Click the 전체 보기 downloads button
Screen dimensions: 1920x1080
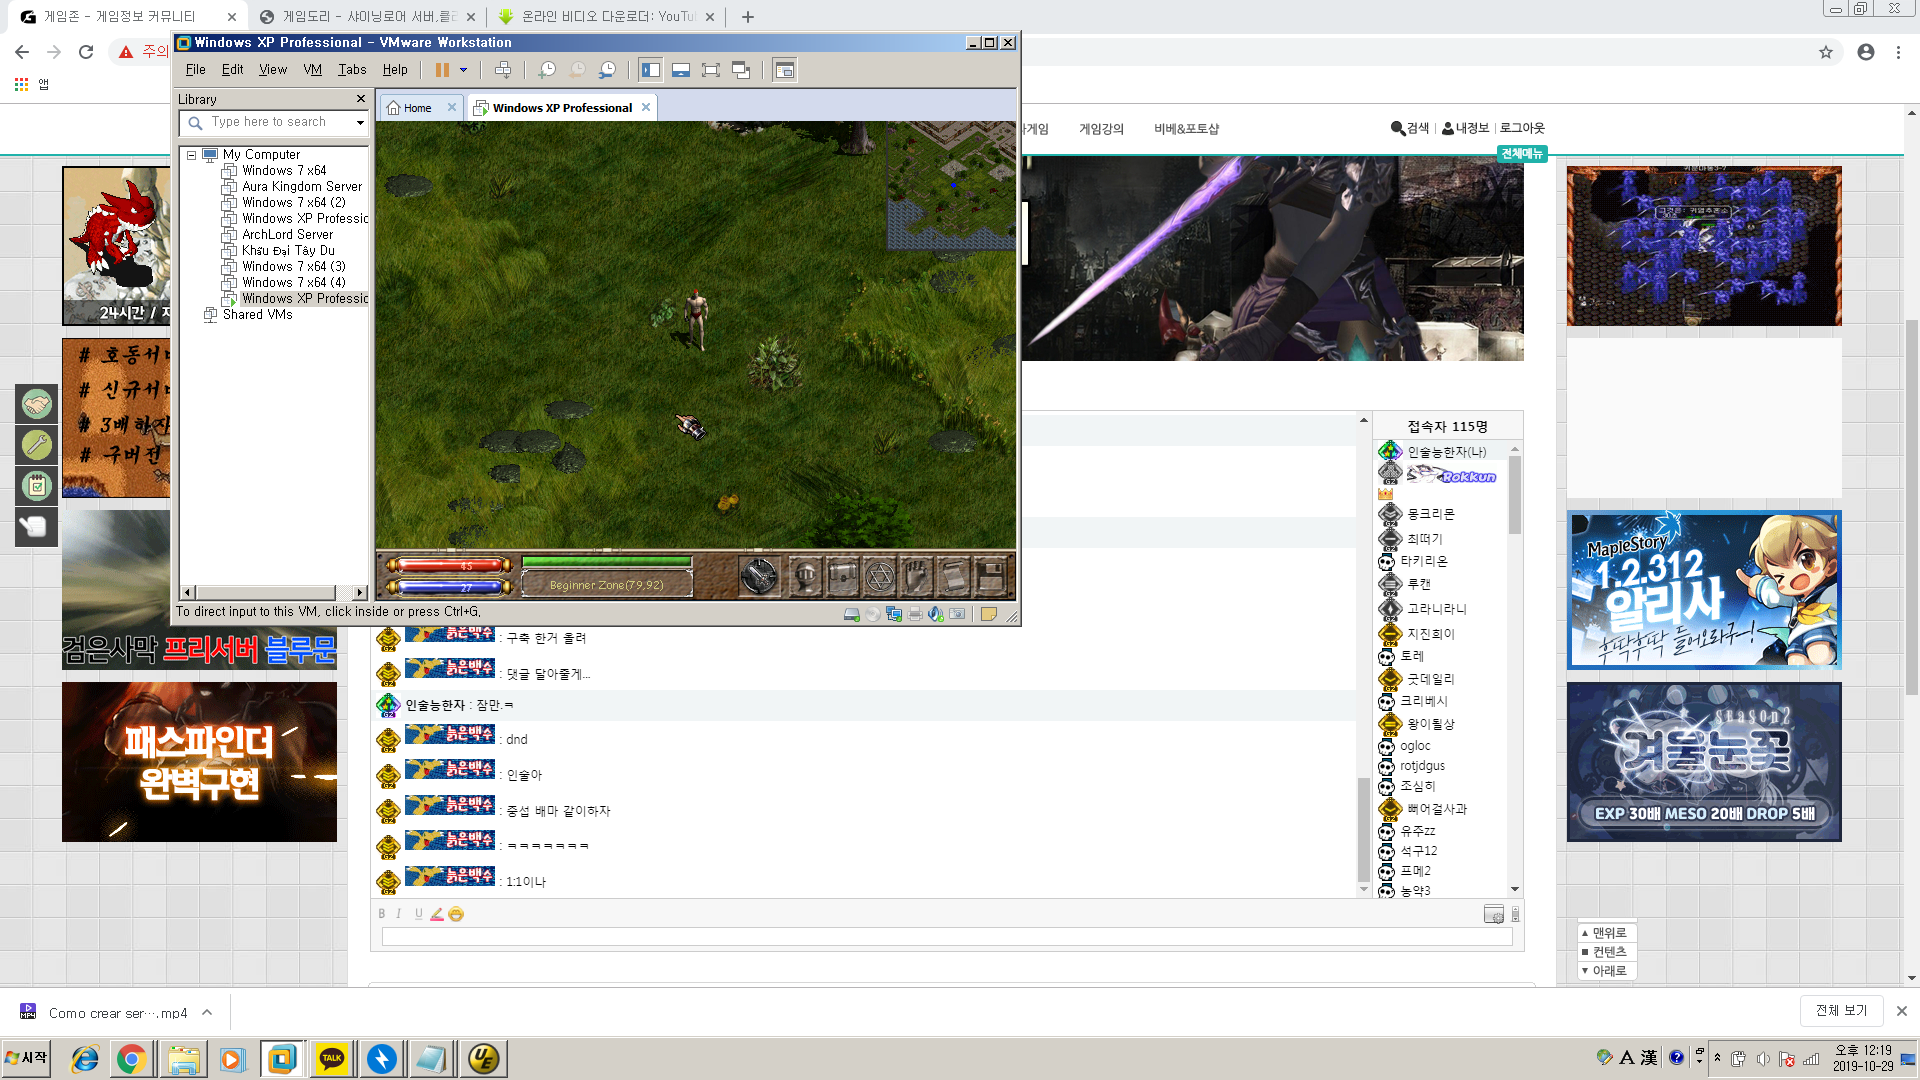coord(1841,1011)
